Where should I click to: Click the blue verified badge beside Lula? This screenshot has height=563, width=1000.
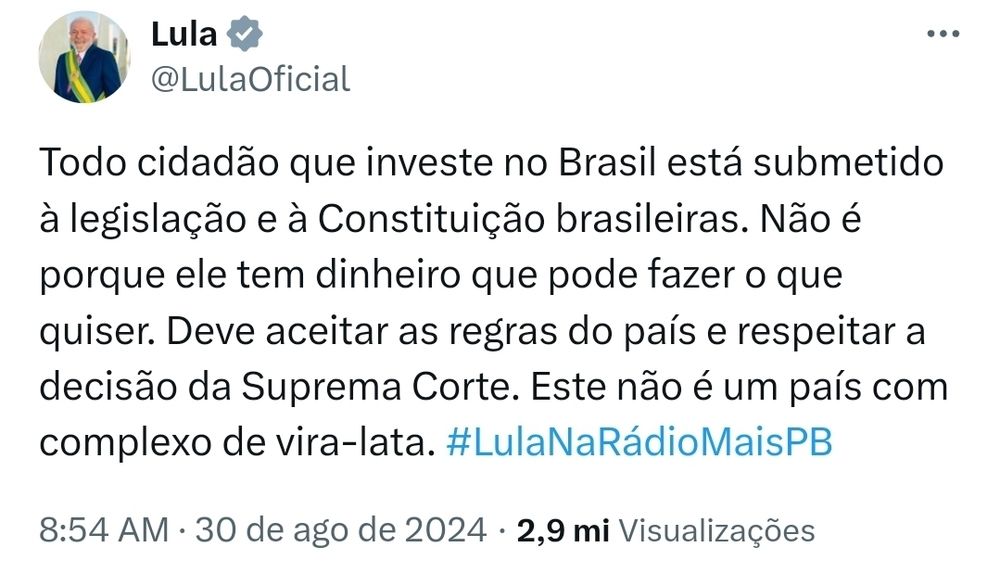click(x=245, y=34)
